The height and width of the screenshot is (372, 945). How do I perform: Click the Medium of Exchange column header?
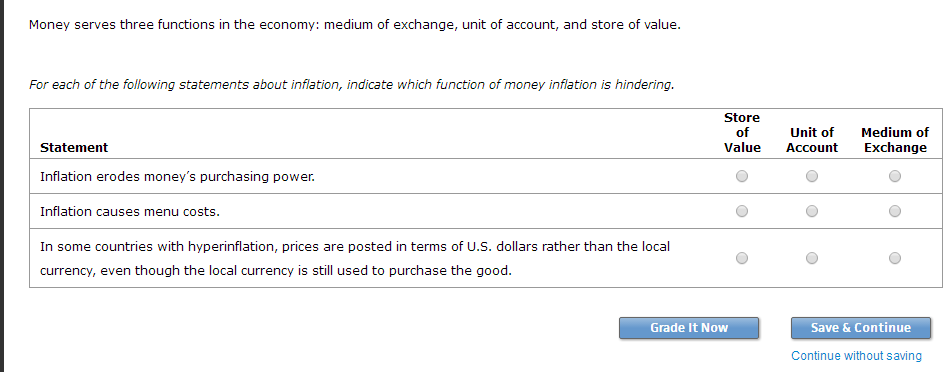point(895,140)
